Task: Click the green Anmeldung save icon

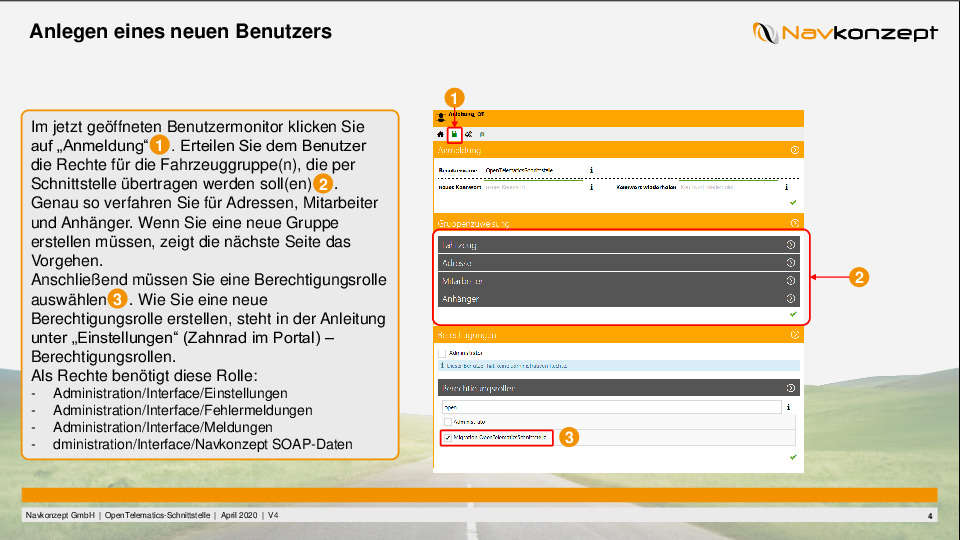Action: [454, 133]
